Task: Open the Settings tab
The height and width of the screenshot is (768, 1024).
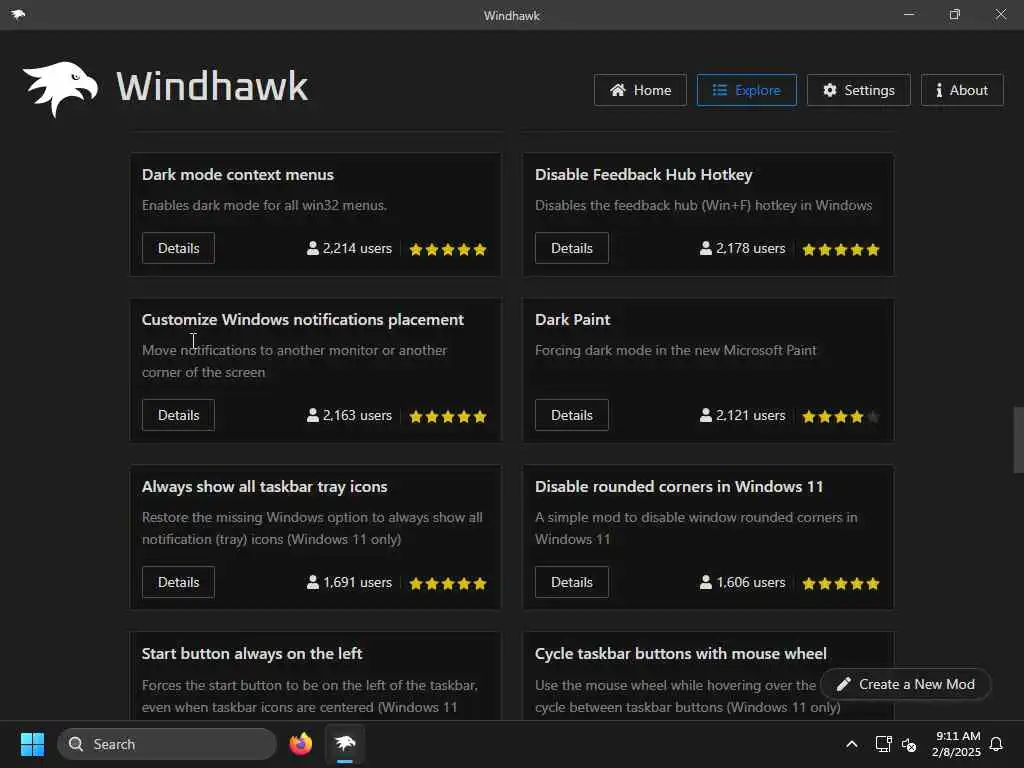Action: (858, 90)
